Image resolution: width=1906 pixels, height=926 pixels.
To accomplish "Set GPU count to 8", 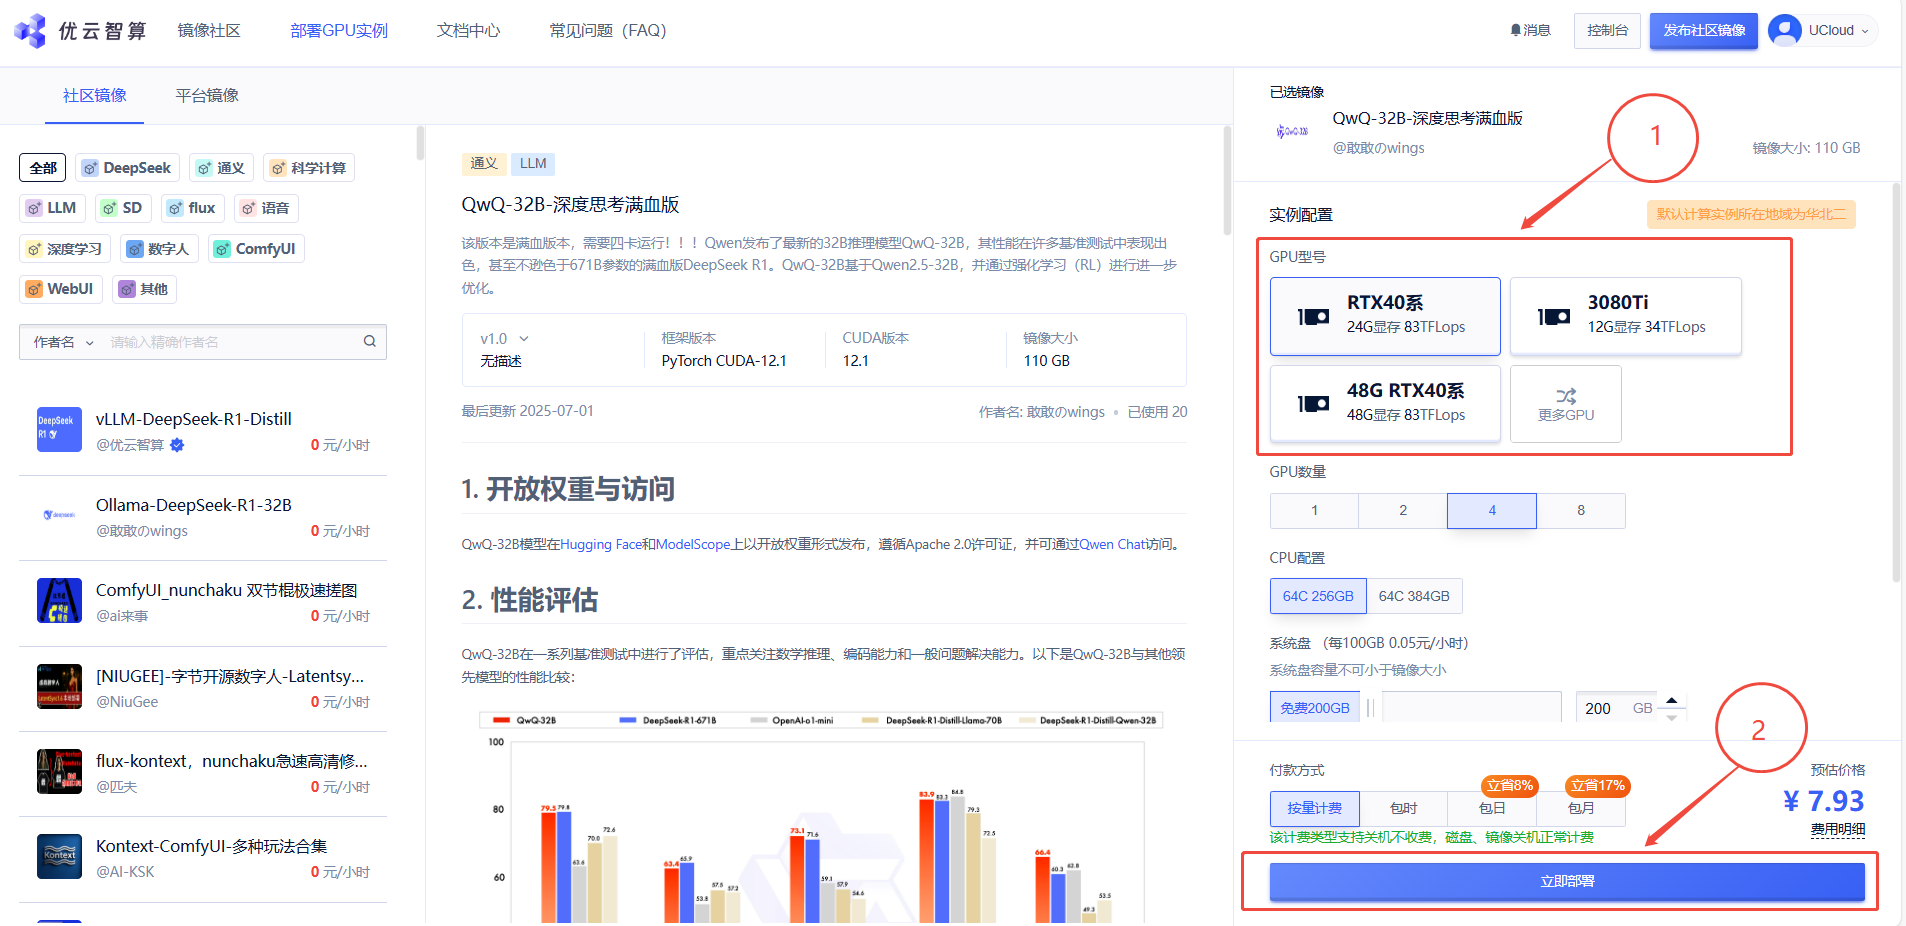I will coord(1581,510).
